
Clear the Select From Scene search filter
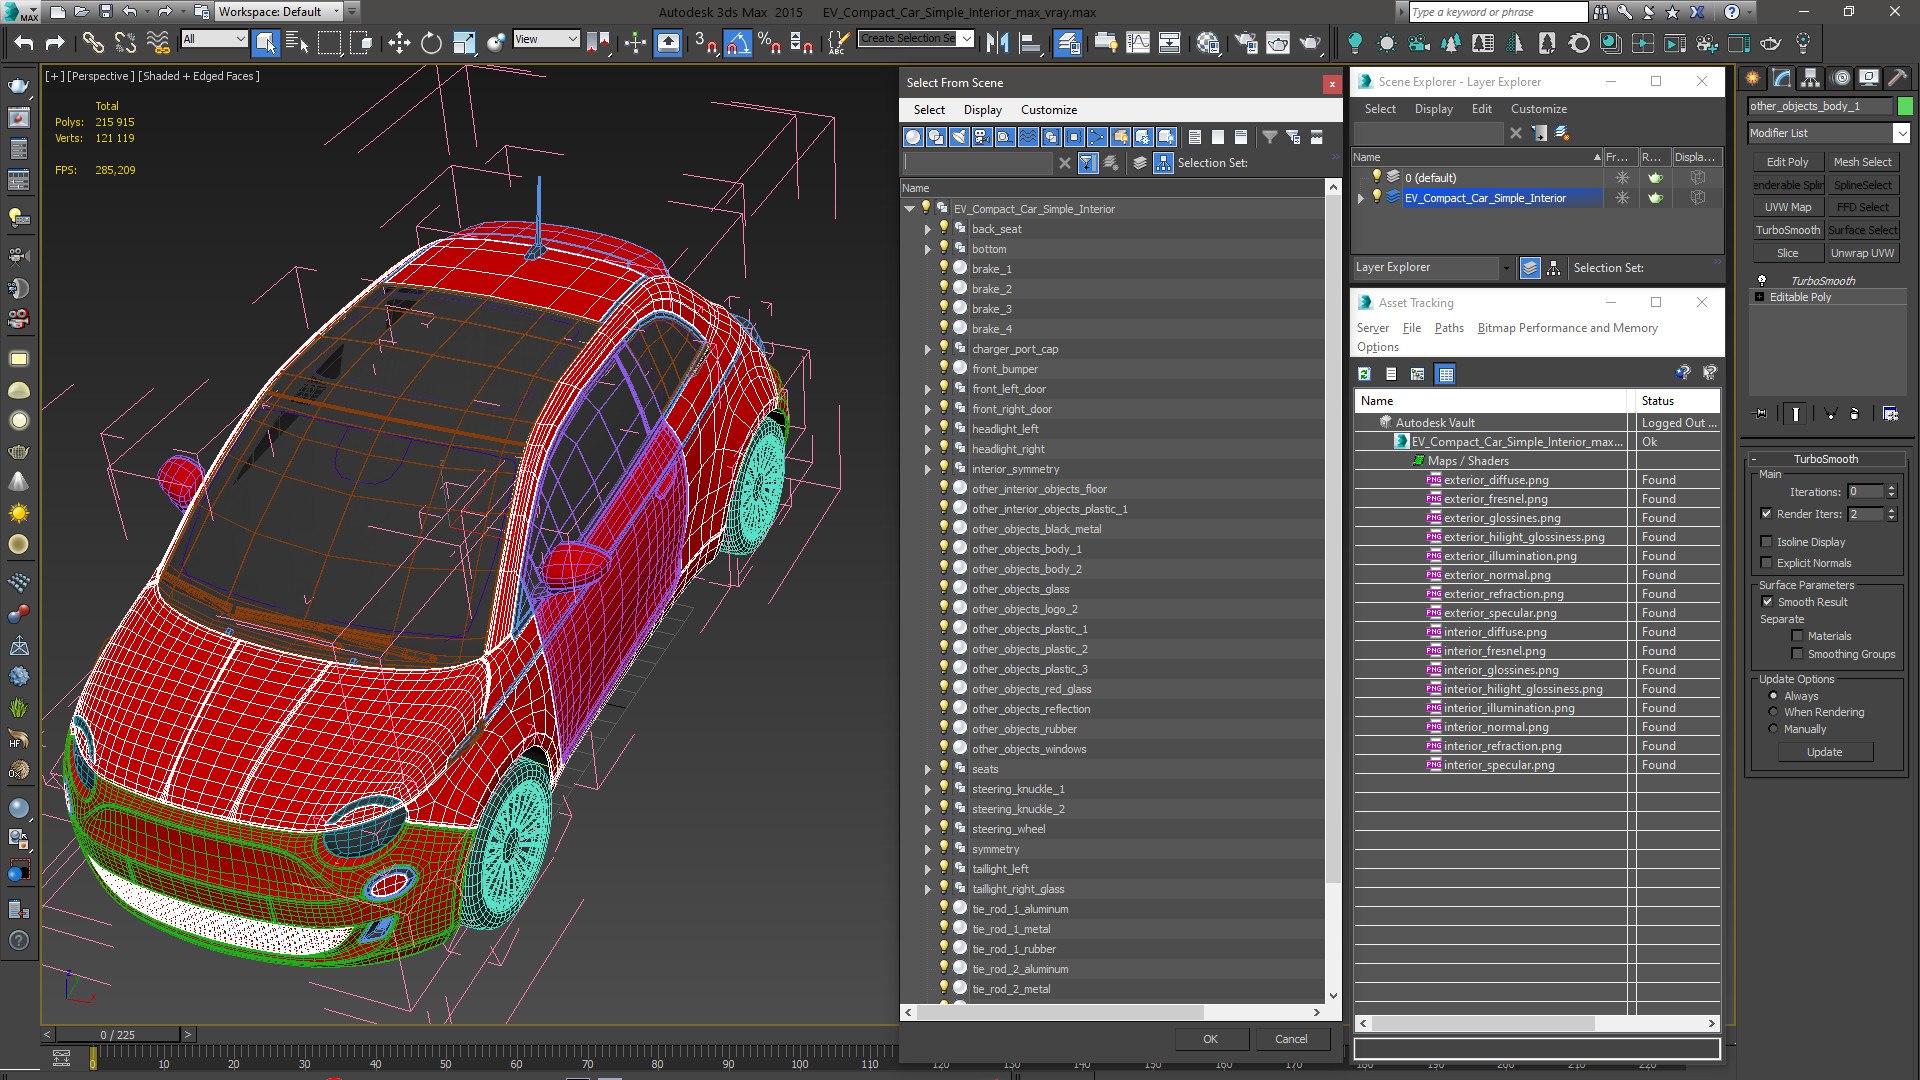(1064, 163)
